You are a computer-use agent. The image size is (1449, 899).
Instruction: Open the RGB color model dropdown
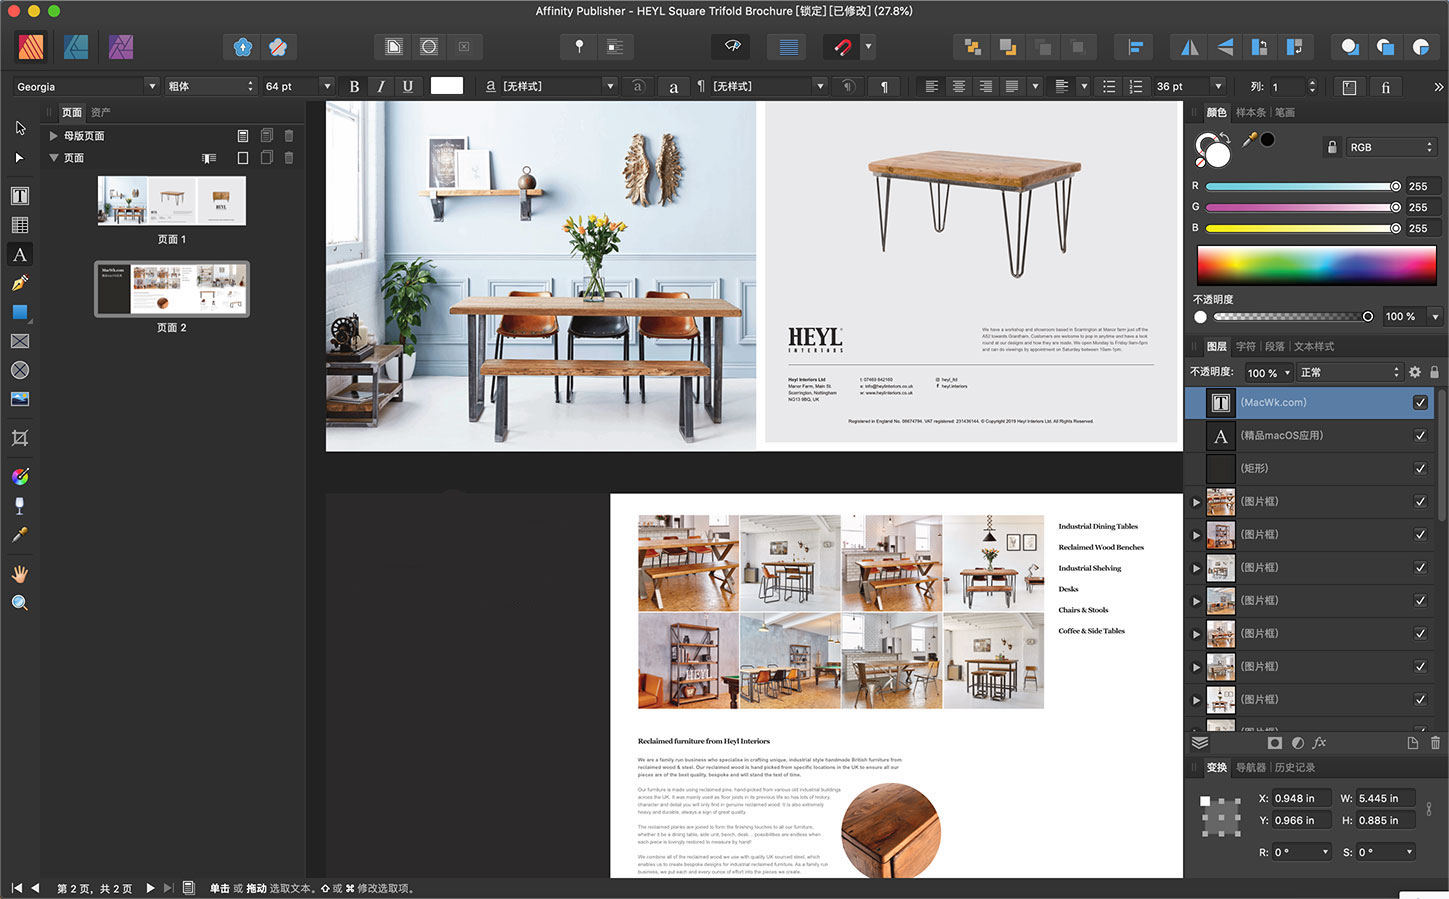pos(1391,147)
